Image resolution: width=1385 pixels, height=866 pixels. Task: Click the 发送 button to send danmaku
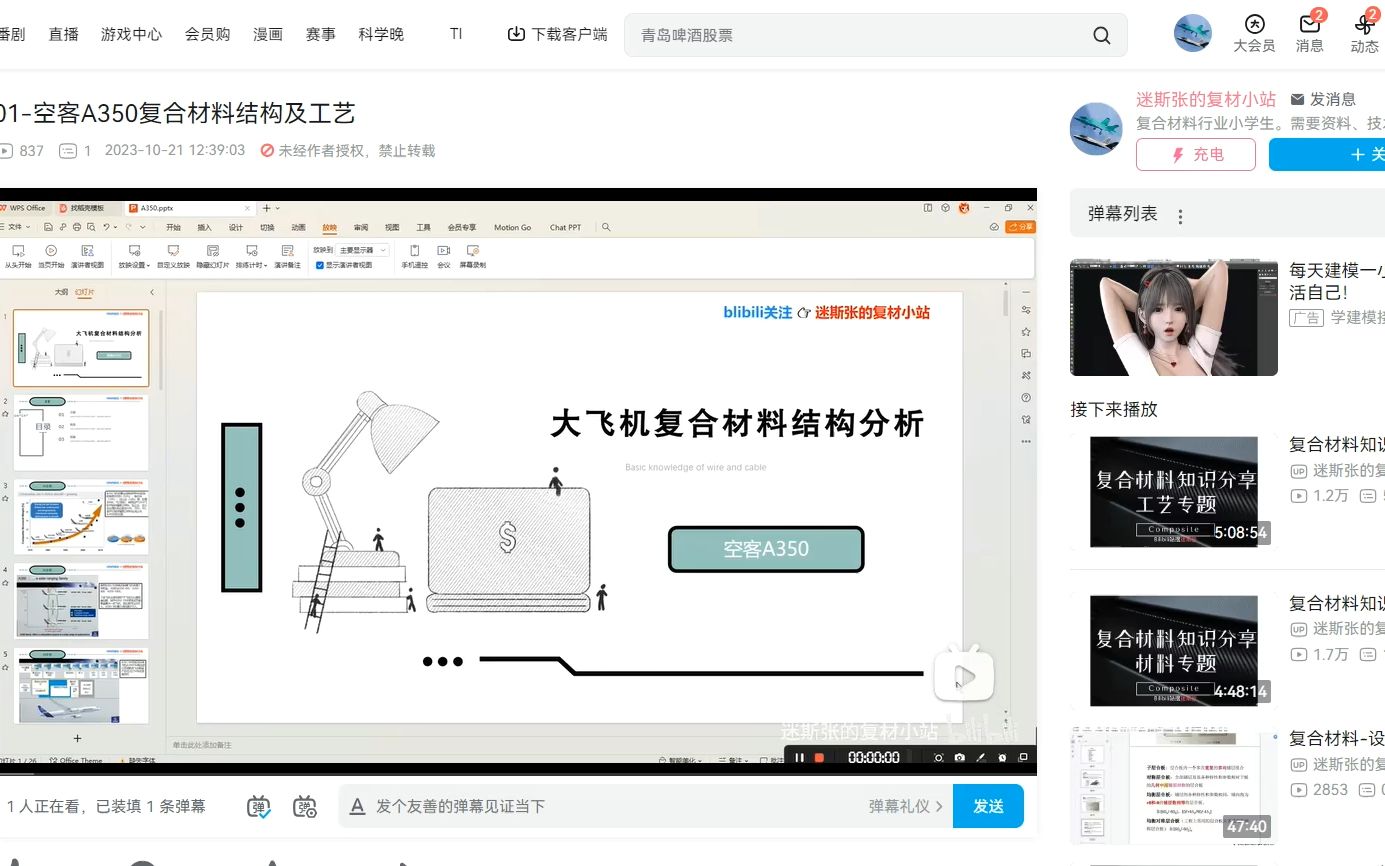tap(988, 806)
